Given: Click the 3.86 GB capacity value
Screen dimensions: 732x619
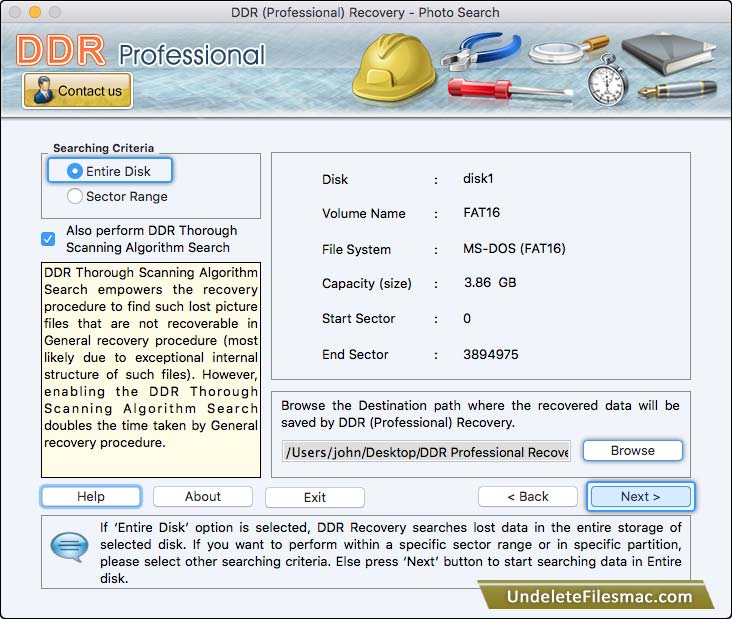Looking at the screenshot, I should click(490, 282).
